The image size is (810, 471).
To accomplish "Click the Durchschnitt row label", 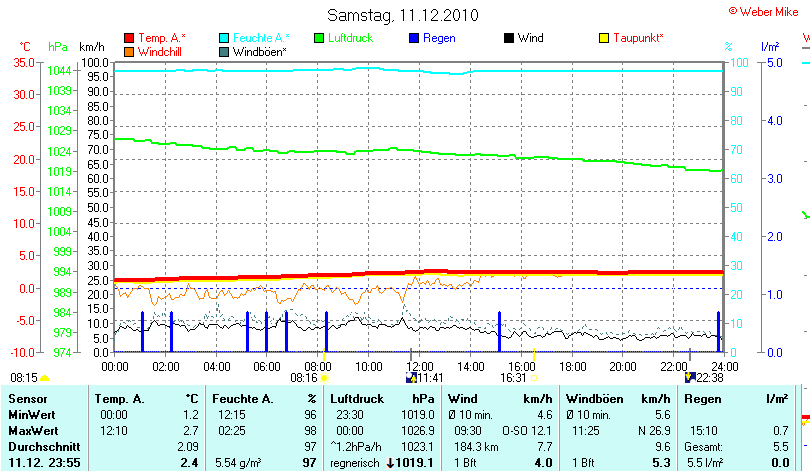I will click(44, 447).
